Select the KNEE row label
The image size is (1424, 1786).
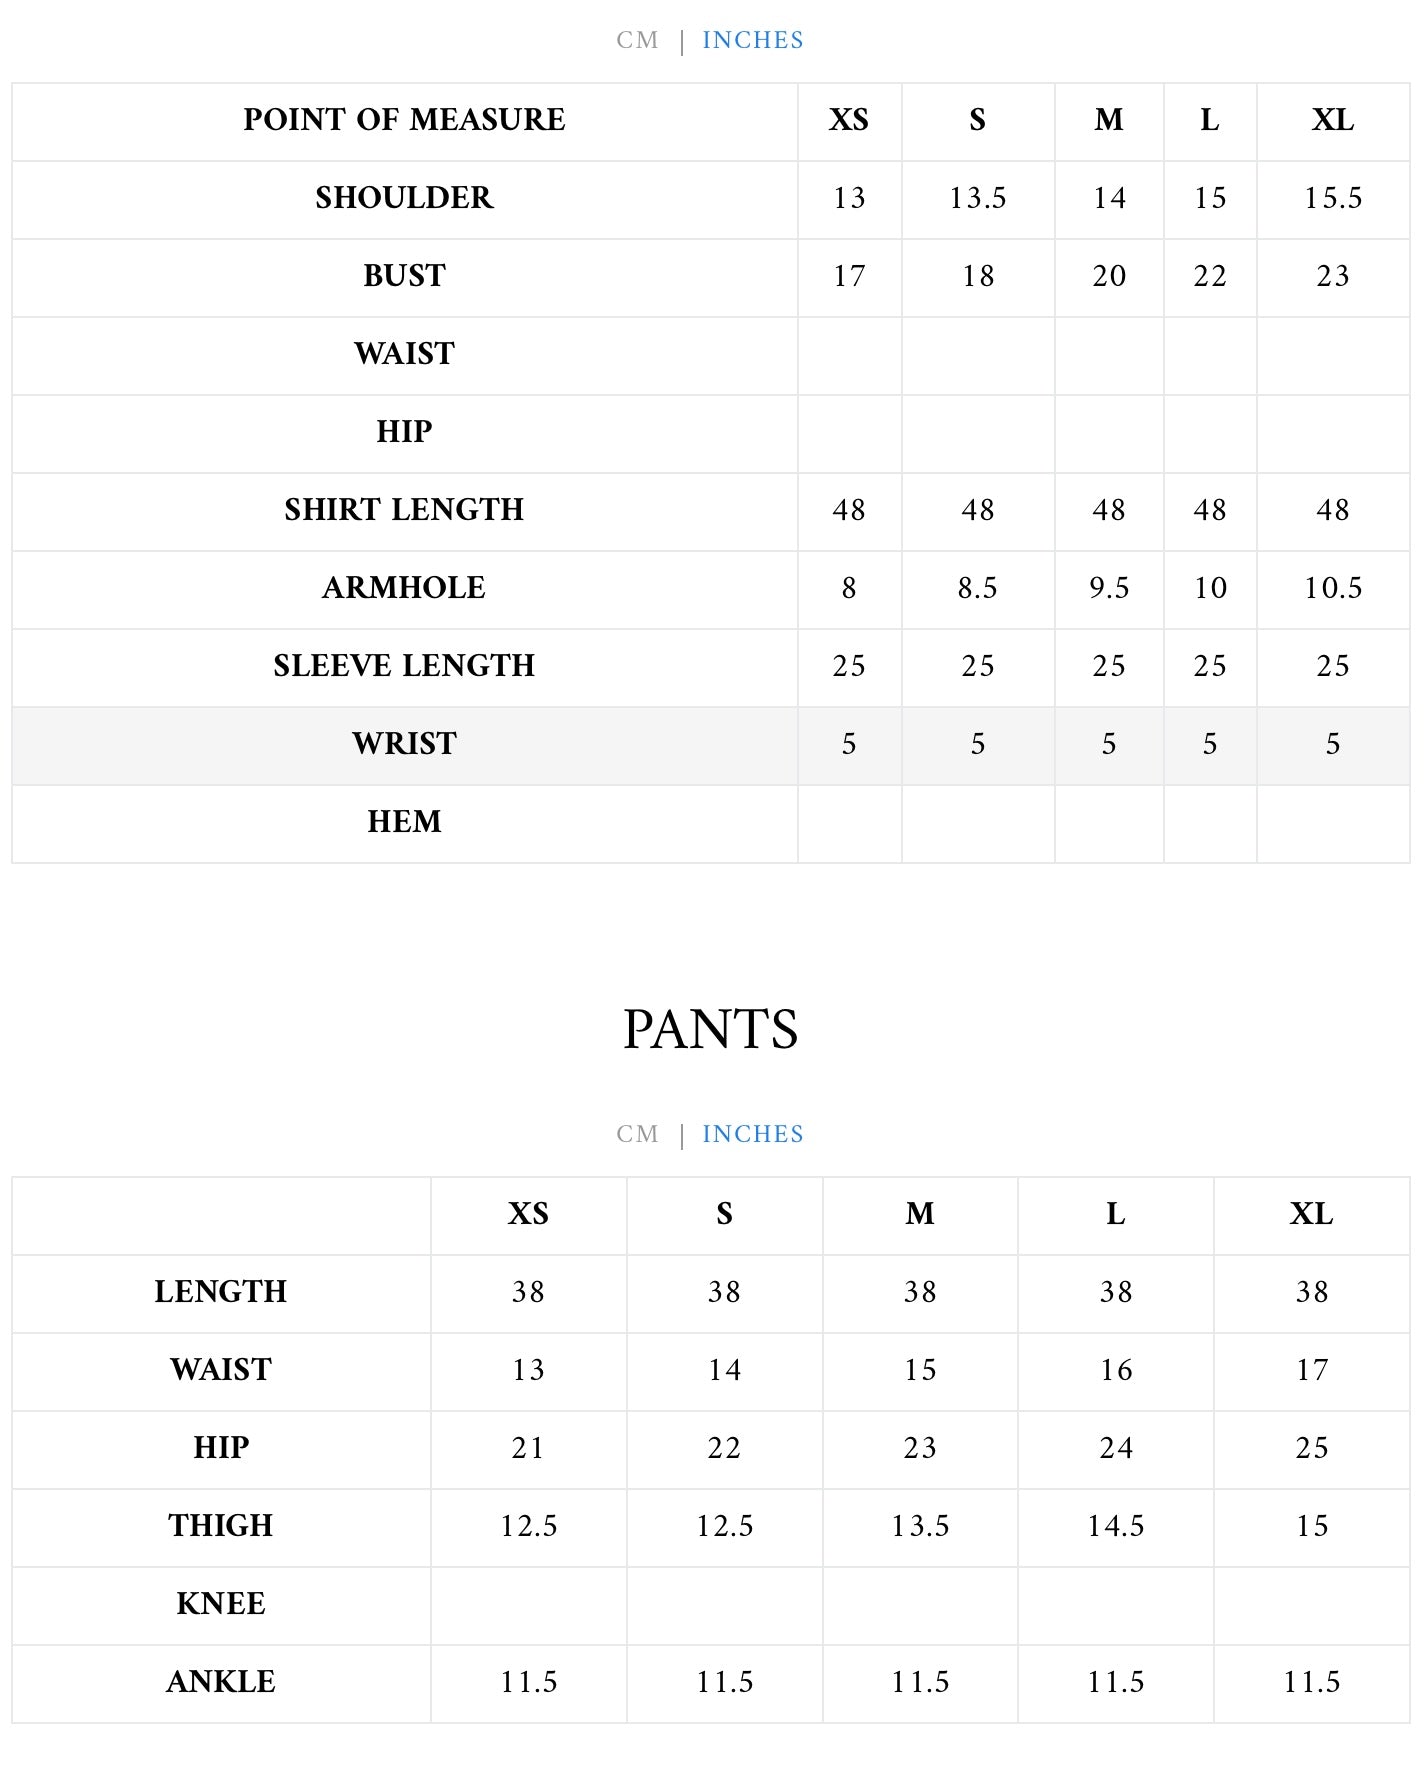(x=221, y=1604)
